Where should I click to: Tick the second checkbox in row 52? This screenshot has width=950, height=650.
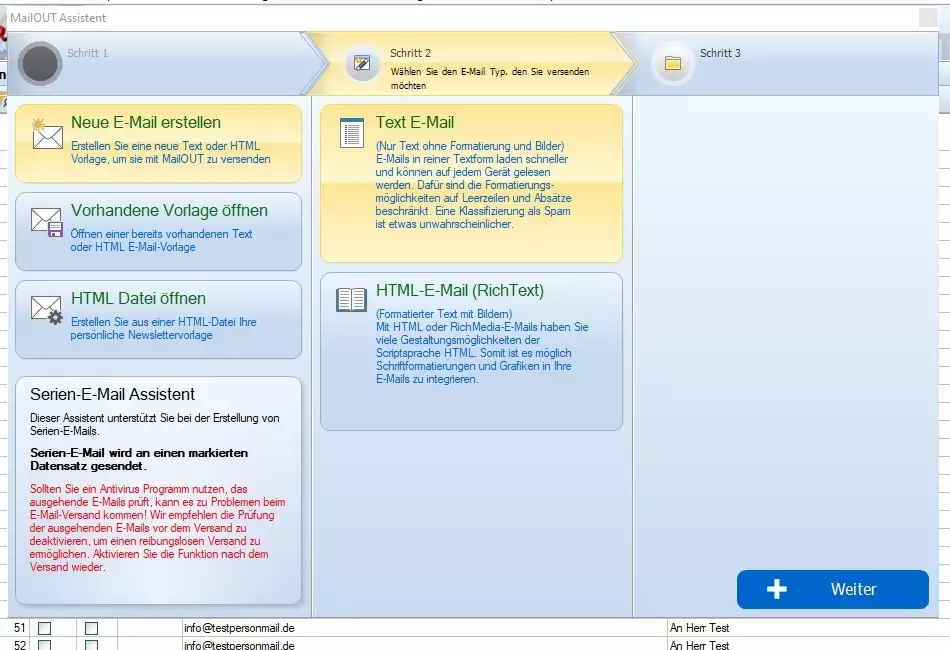point(91,645)
